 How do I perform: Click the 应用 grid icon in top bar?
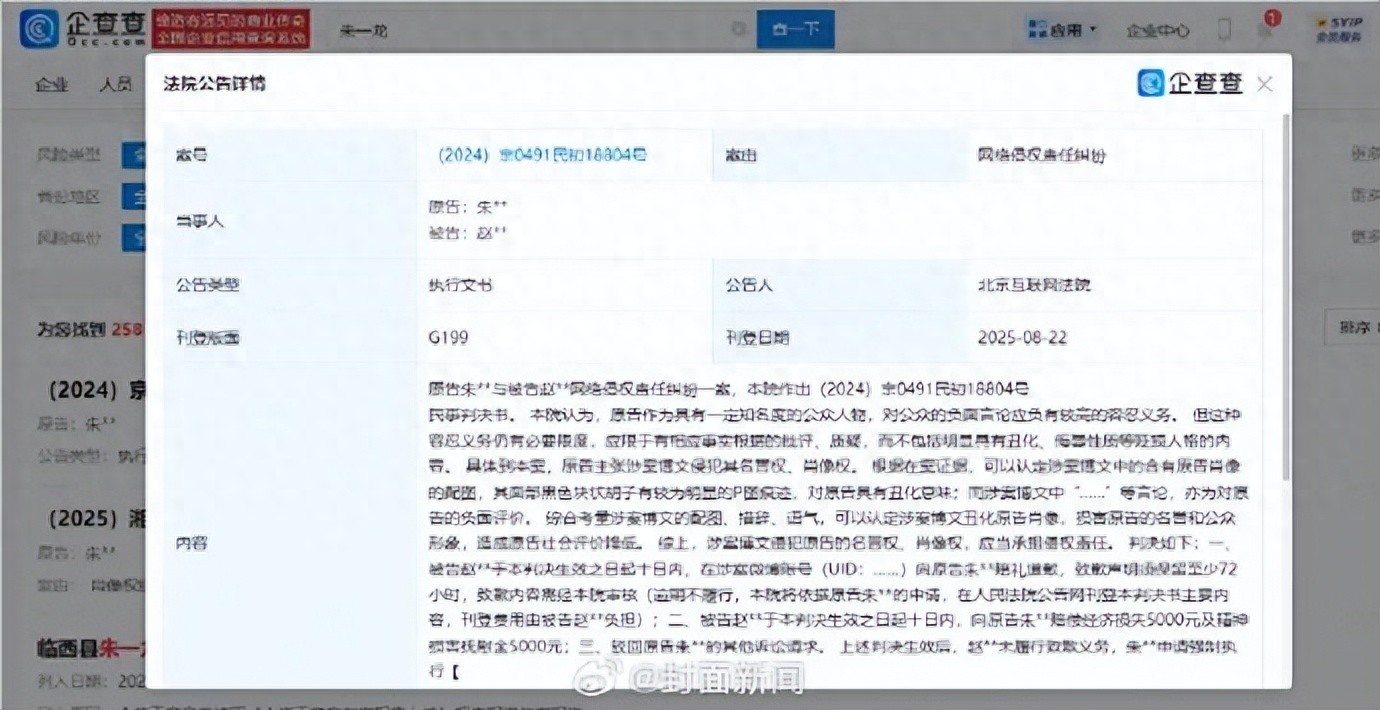click(1036, 29)
